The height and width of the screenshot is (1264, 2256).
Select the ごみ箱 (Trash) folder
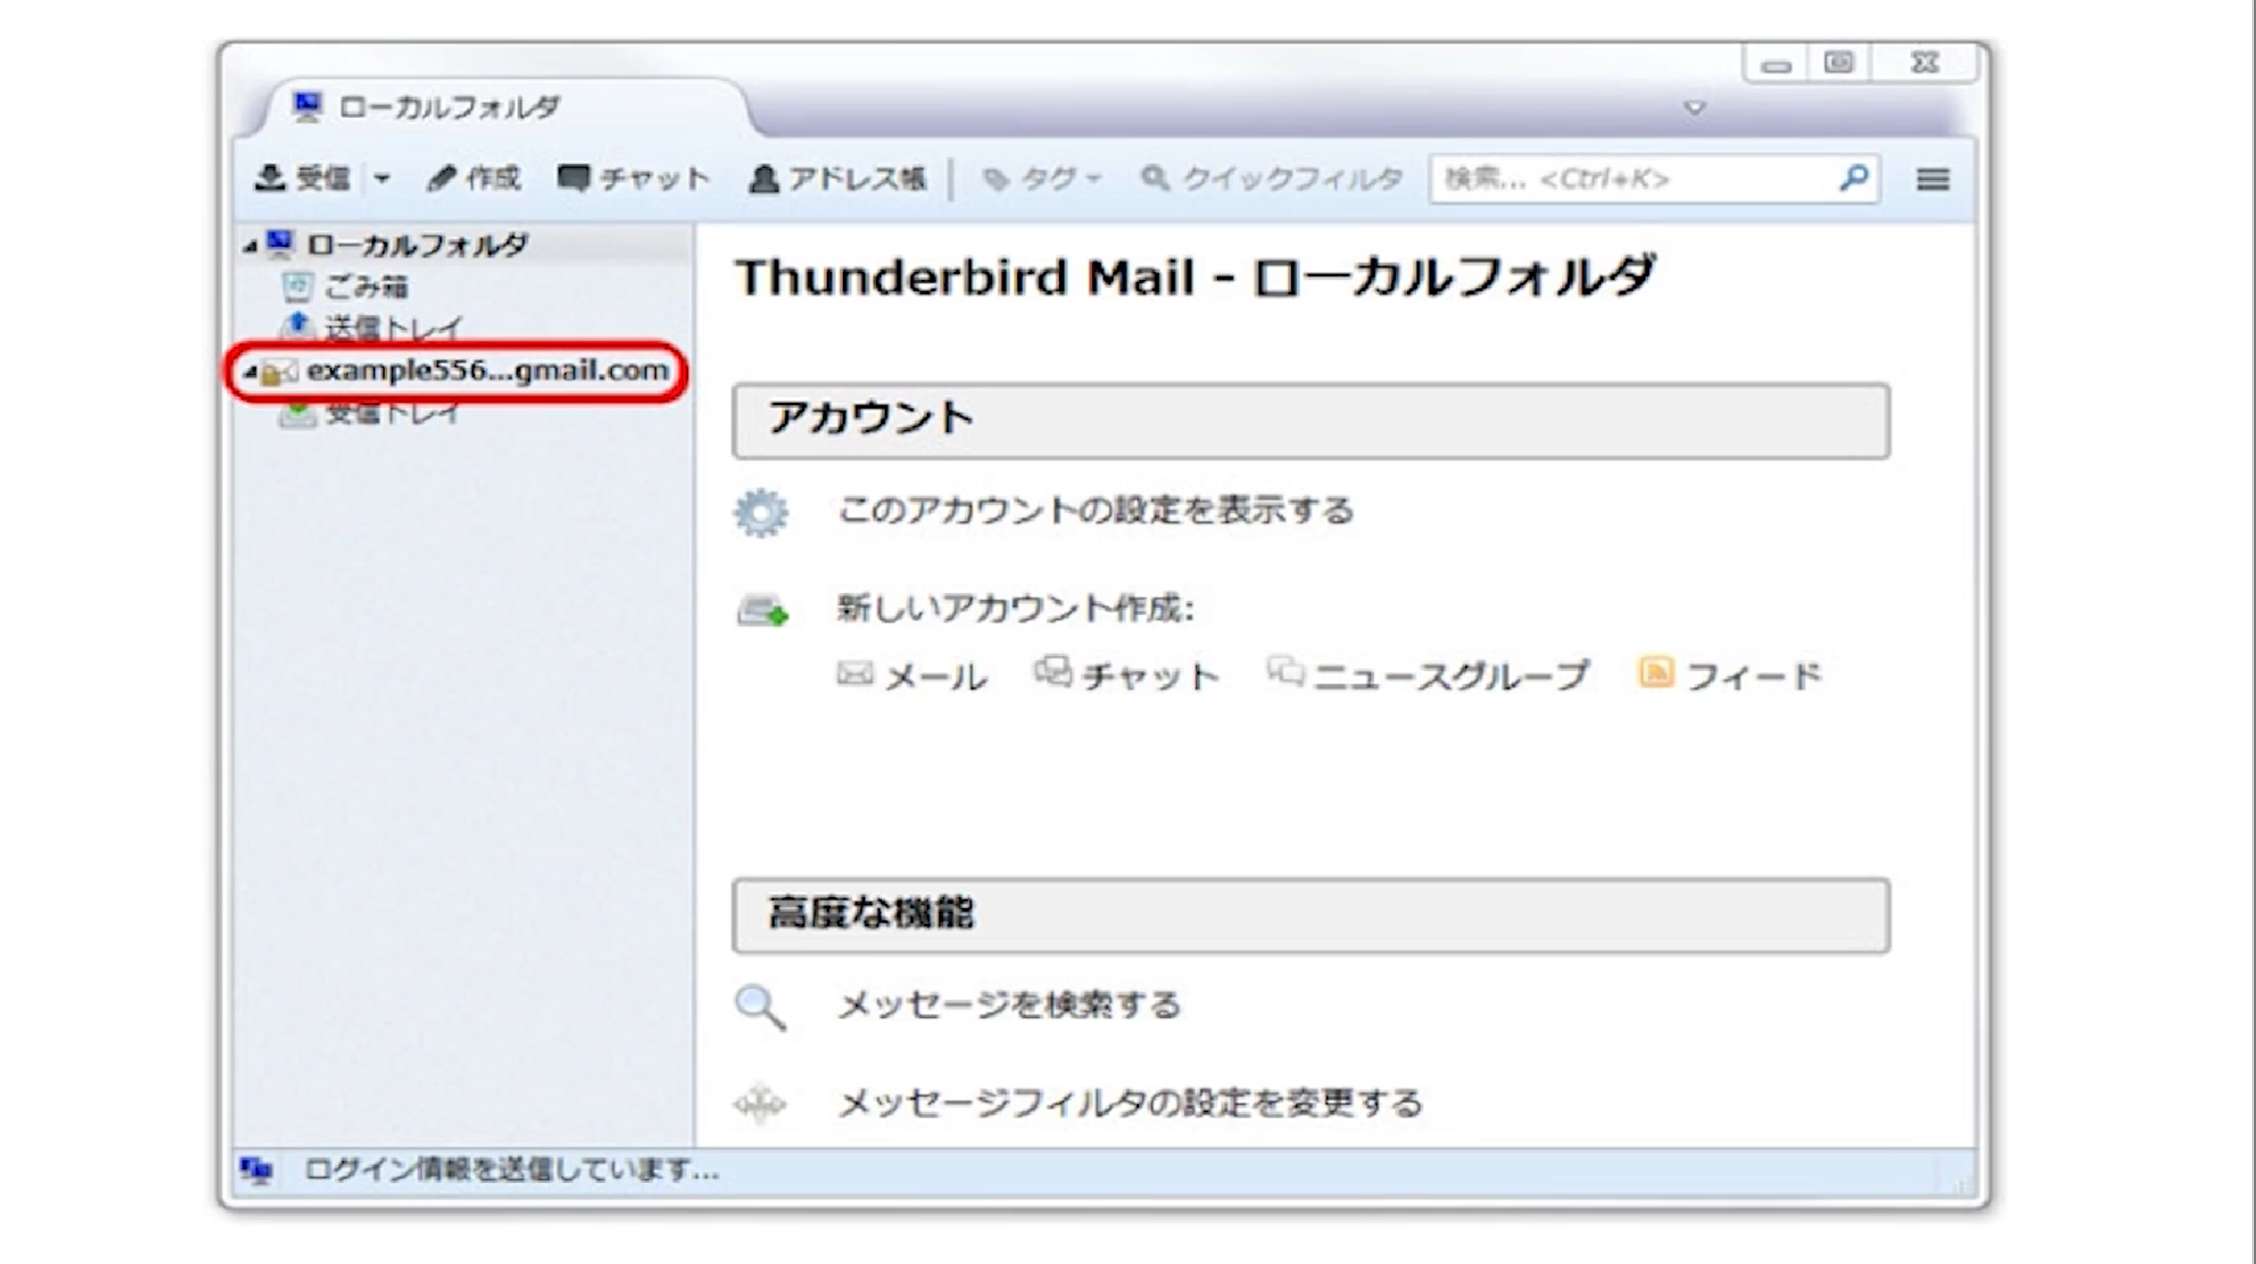[x=366, y=288]
